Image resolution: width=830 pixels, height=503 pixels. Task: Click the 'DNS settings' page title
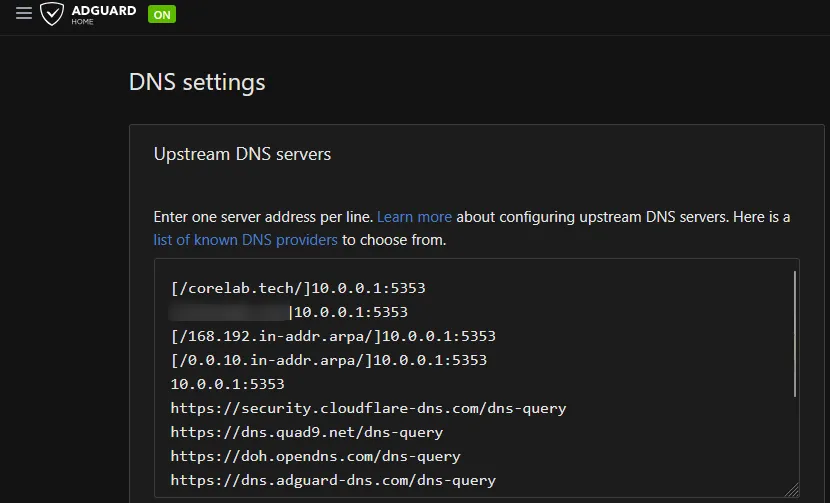point(197,83)
